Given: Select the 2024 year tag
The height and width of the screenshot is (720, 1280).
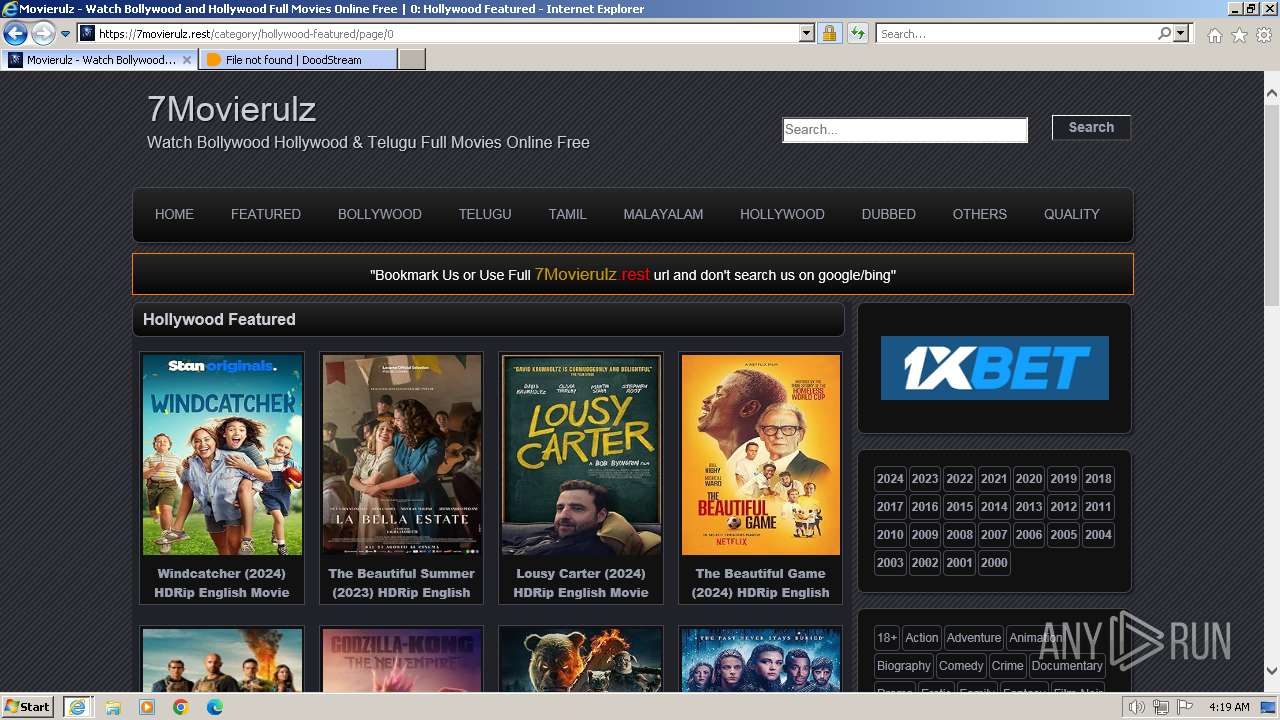Looking at the screenshot, I should pyautogui.click(x=890, y=479).
